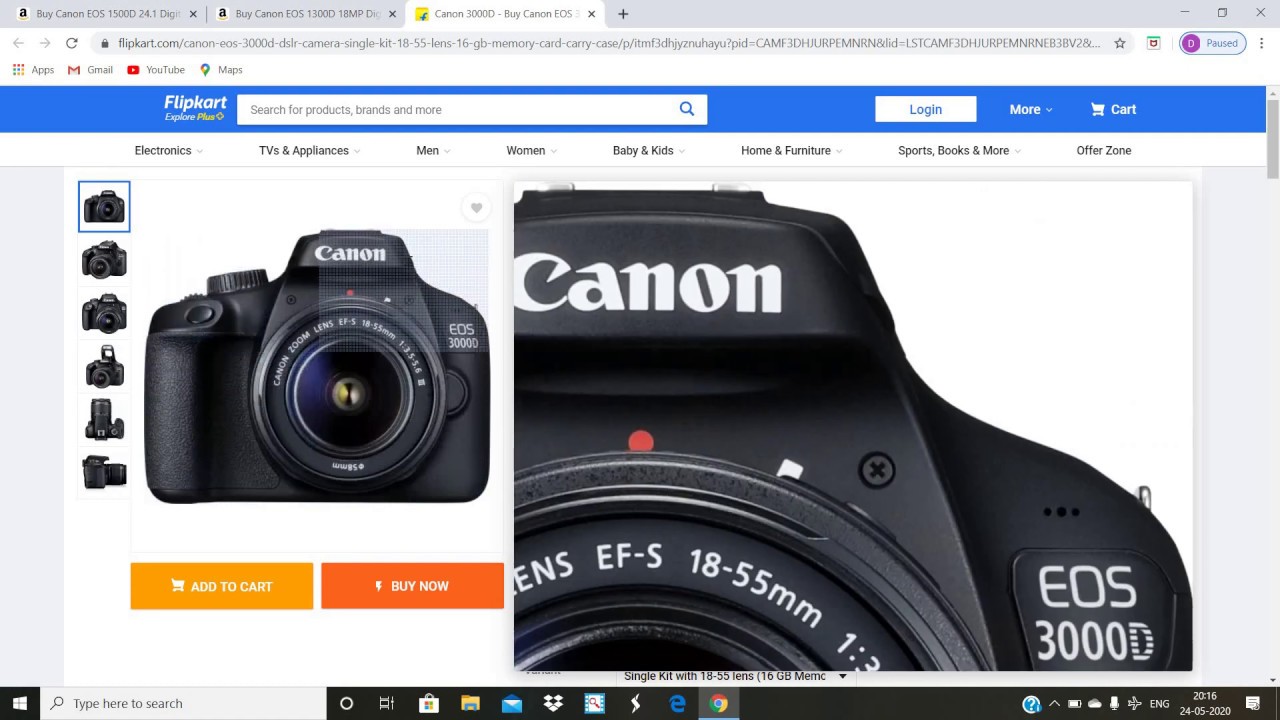Viewport: 1280px width, 720px height.
Task: Open the notification center icon
Action: click(1253, 703)
